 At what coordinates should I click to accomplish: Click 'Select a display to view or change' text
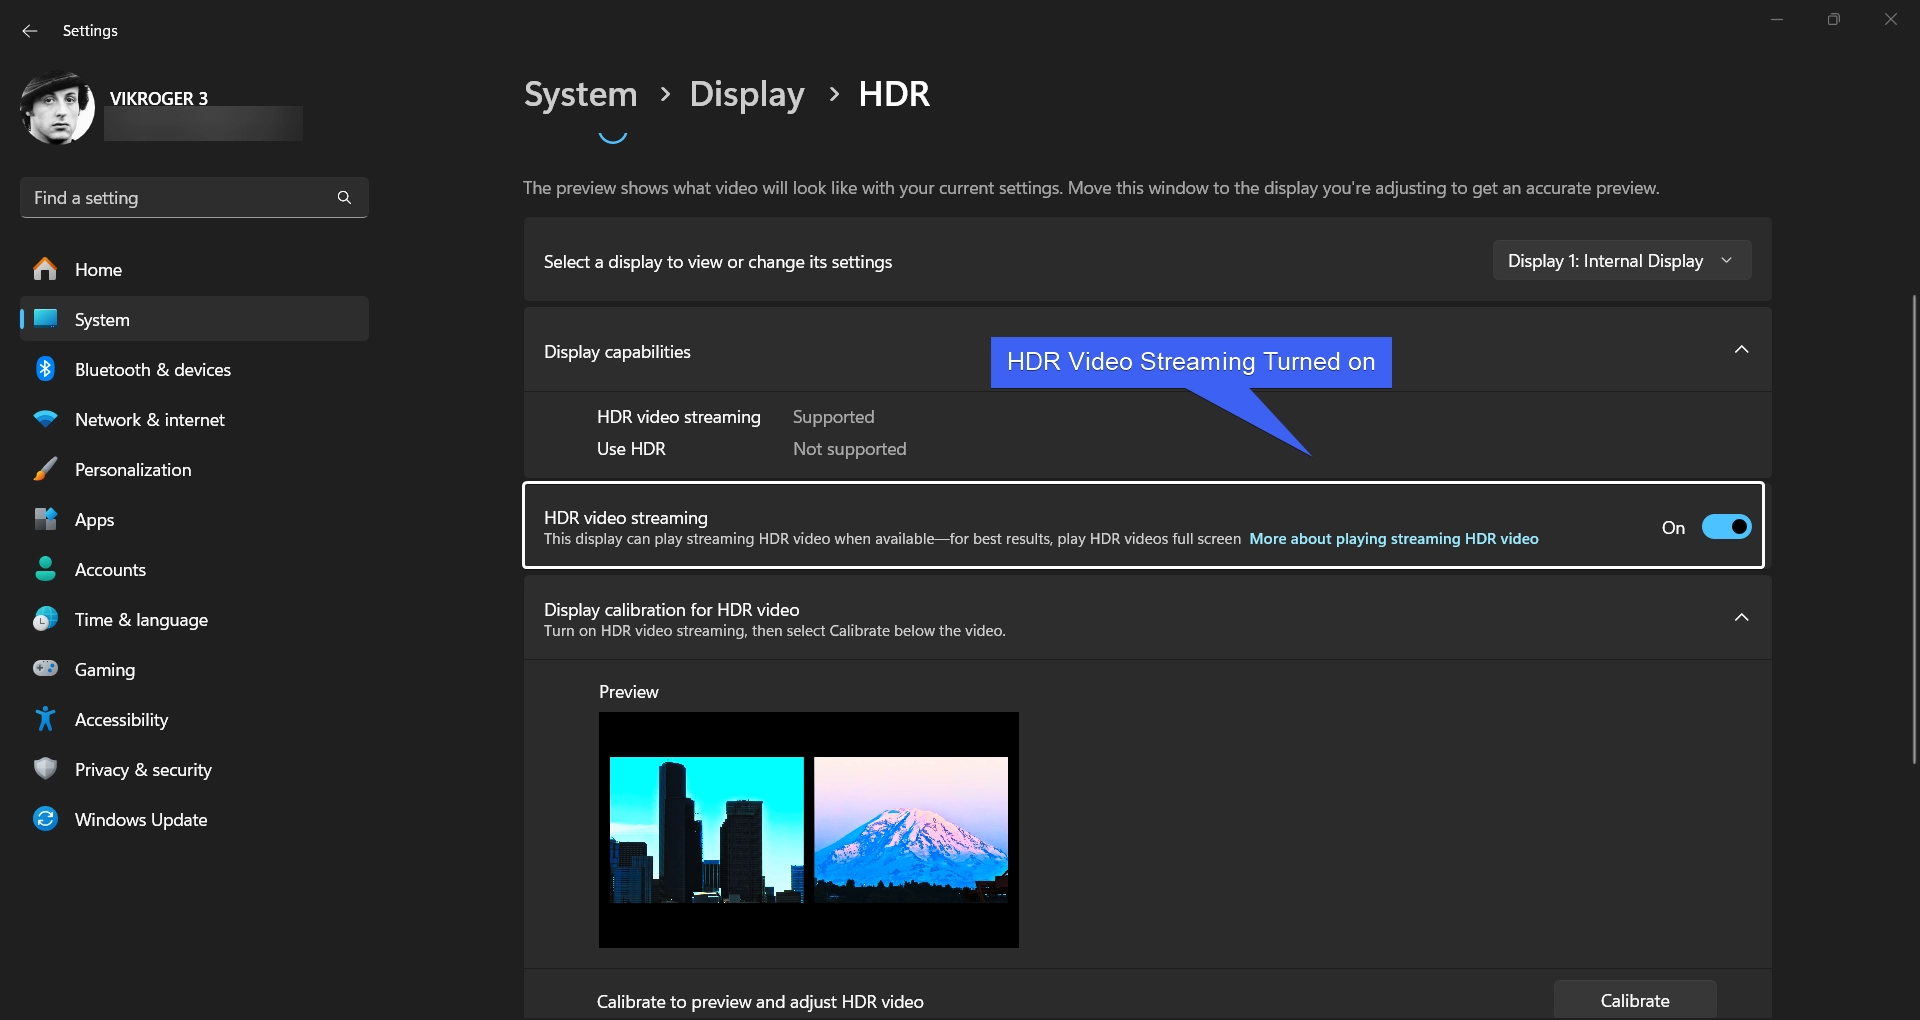(717, 262)
